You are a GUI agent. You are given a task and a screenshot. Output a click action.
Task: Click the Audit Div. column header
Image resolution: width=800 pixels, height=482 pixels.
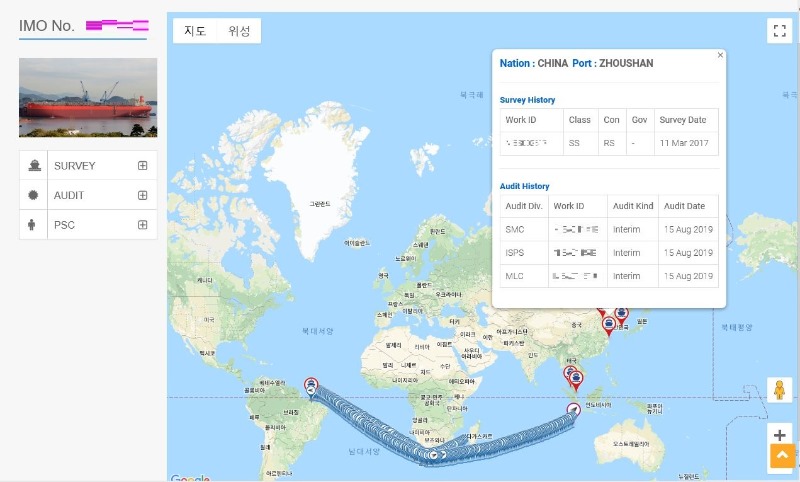[523, 206]
